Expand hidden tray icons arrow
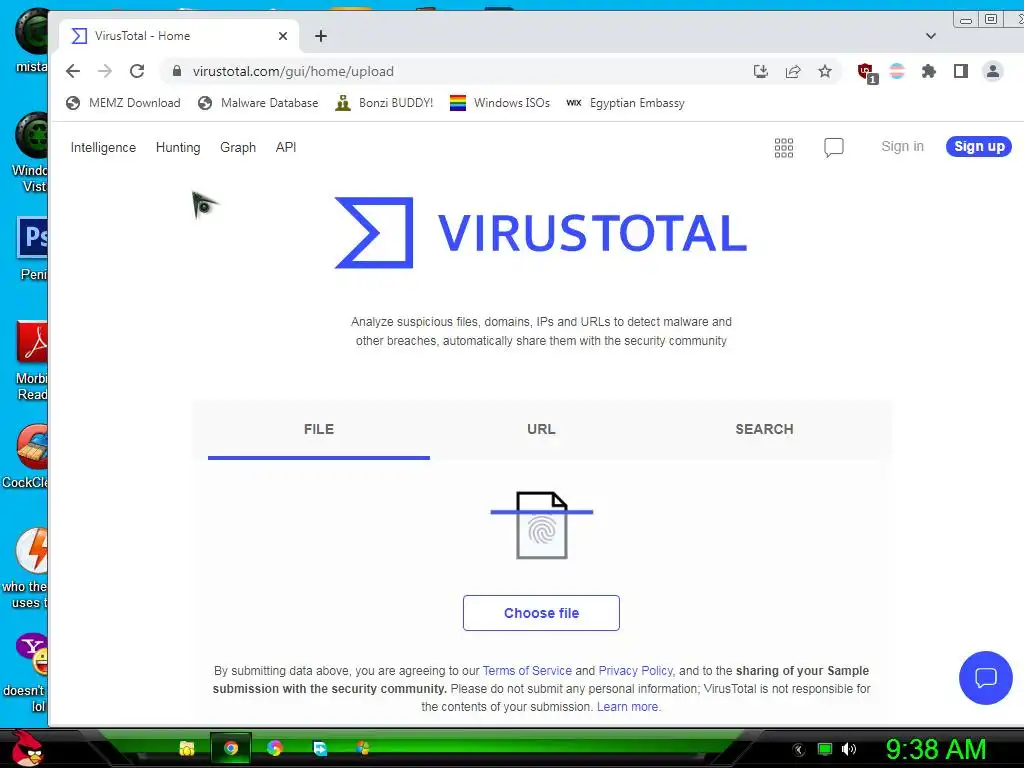Screen dimensions: 1024x768 pyautogui.click(x=798, y=750)
